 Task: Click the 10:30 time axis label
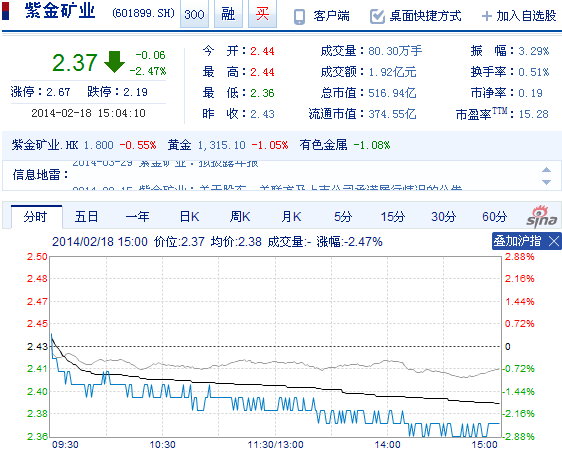pyautogui.click(x=162, y=445)
